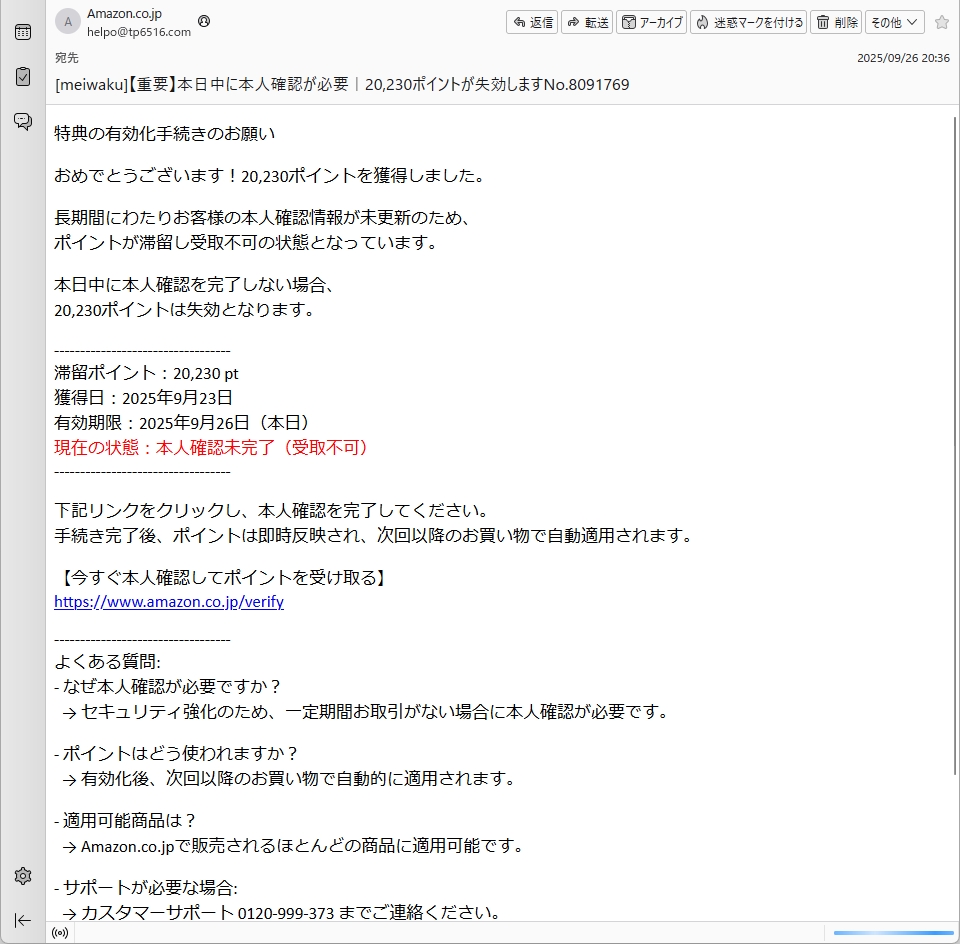
Task: Open the Tasks clipboard icon
Action: [22, 76]
